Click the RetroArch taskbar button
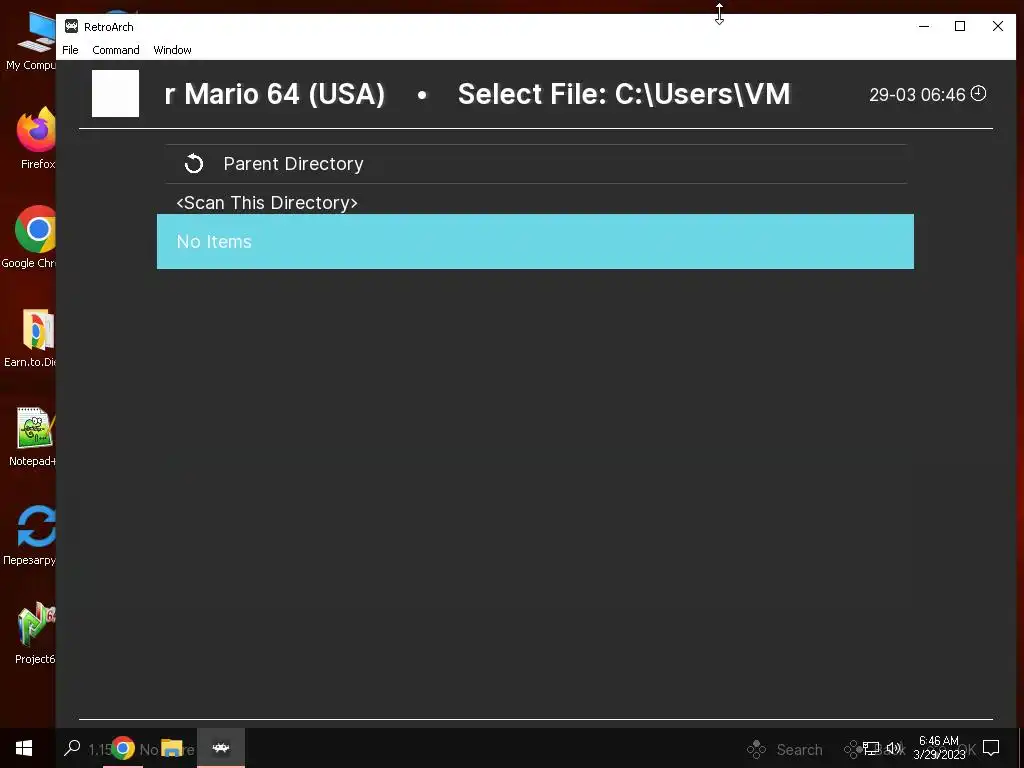 tap(221, 748)
